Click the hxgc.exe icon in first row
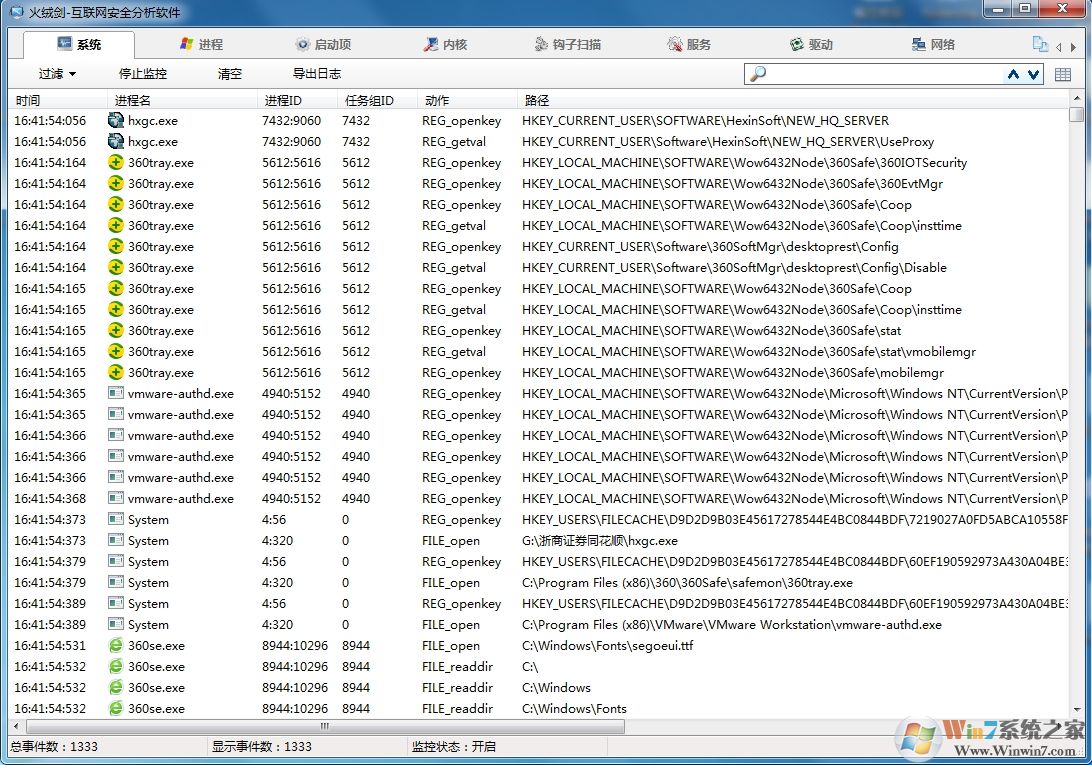This screenshot has width=1092, height=765. click(116, 120)
